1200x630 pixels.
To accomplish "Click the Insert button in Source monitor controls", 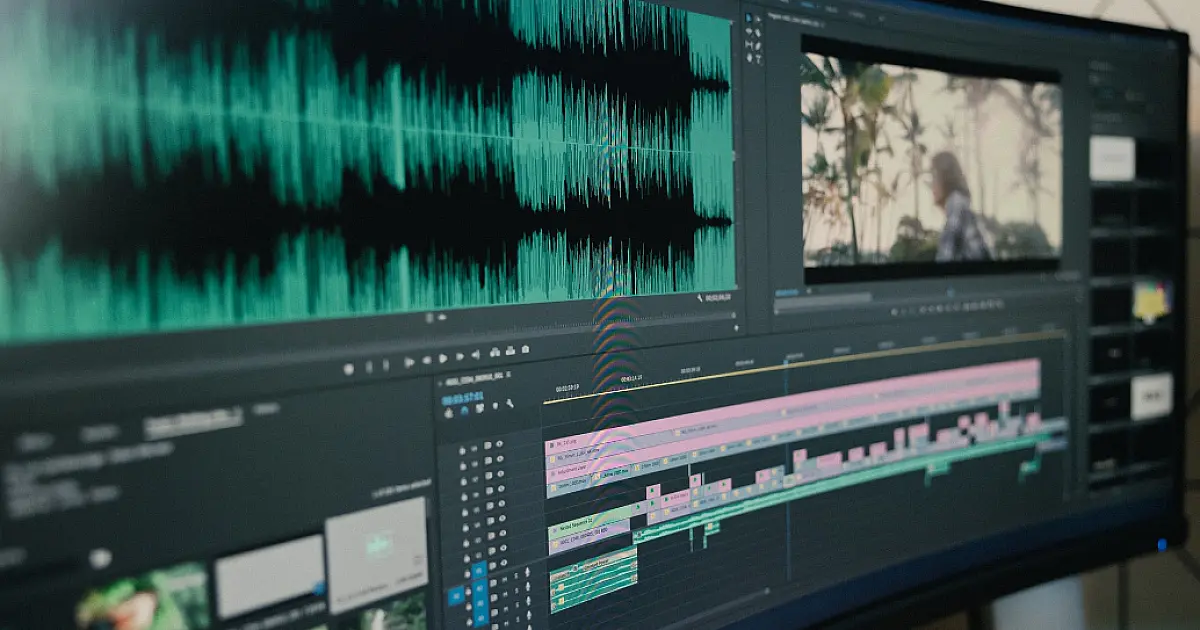I will click(x=493, y=352).
